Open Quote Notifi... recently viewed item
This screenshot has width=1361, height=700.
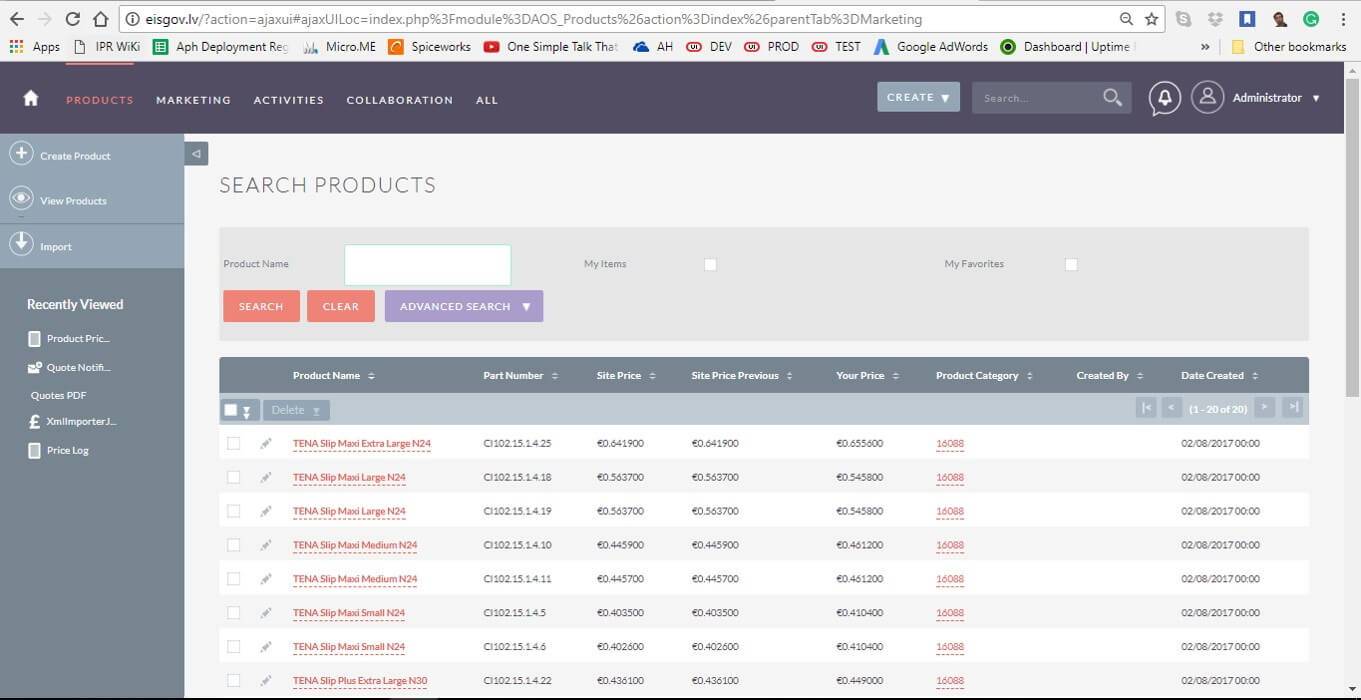[x=78, y=367]
